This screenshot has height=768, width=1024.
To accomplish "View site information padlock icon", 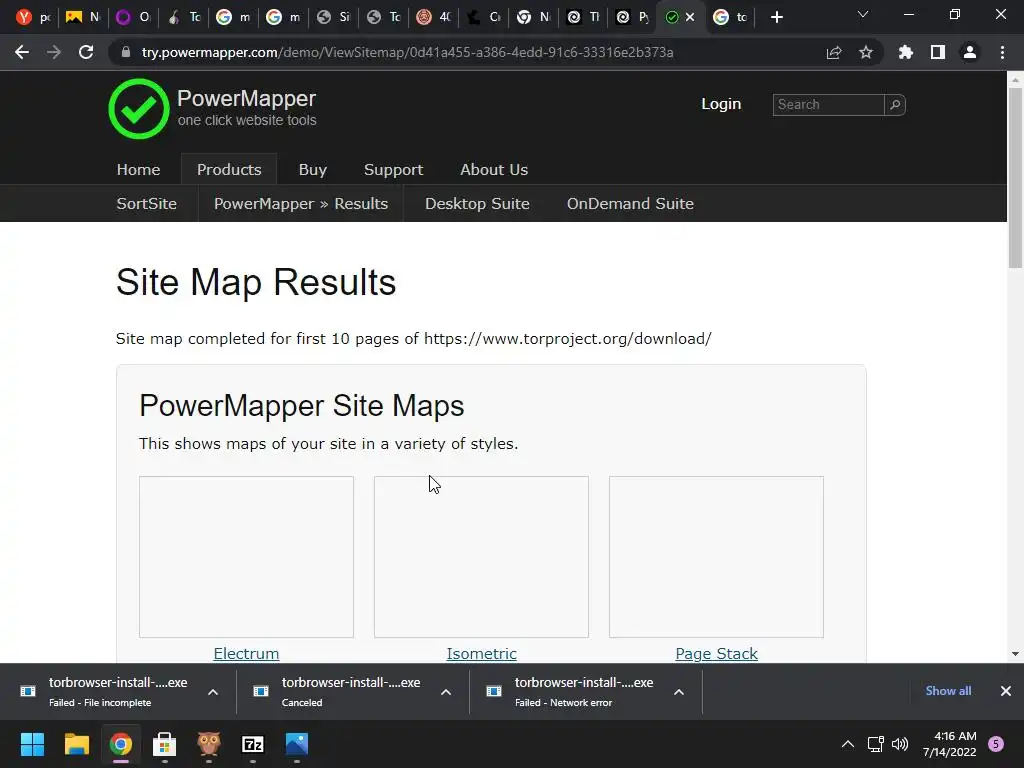I will point(126,52).
